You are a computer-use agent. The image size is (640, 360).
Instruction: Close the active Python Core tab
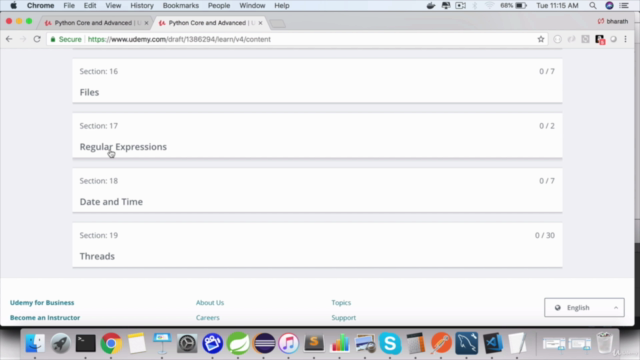[x=260, y=23]
